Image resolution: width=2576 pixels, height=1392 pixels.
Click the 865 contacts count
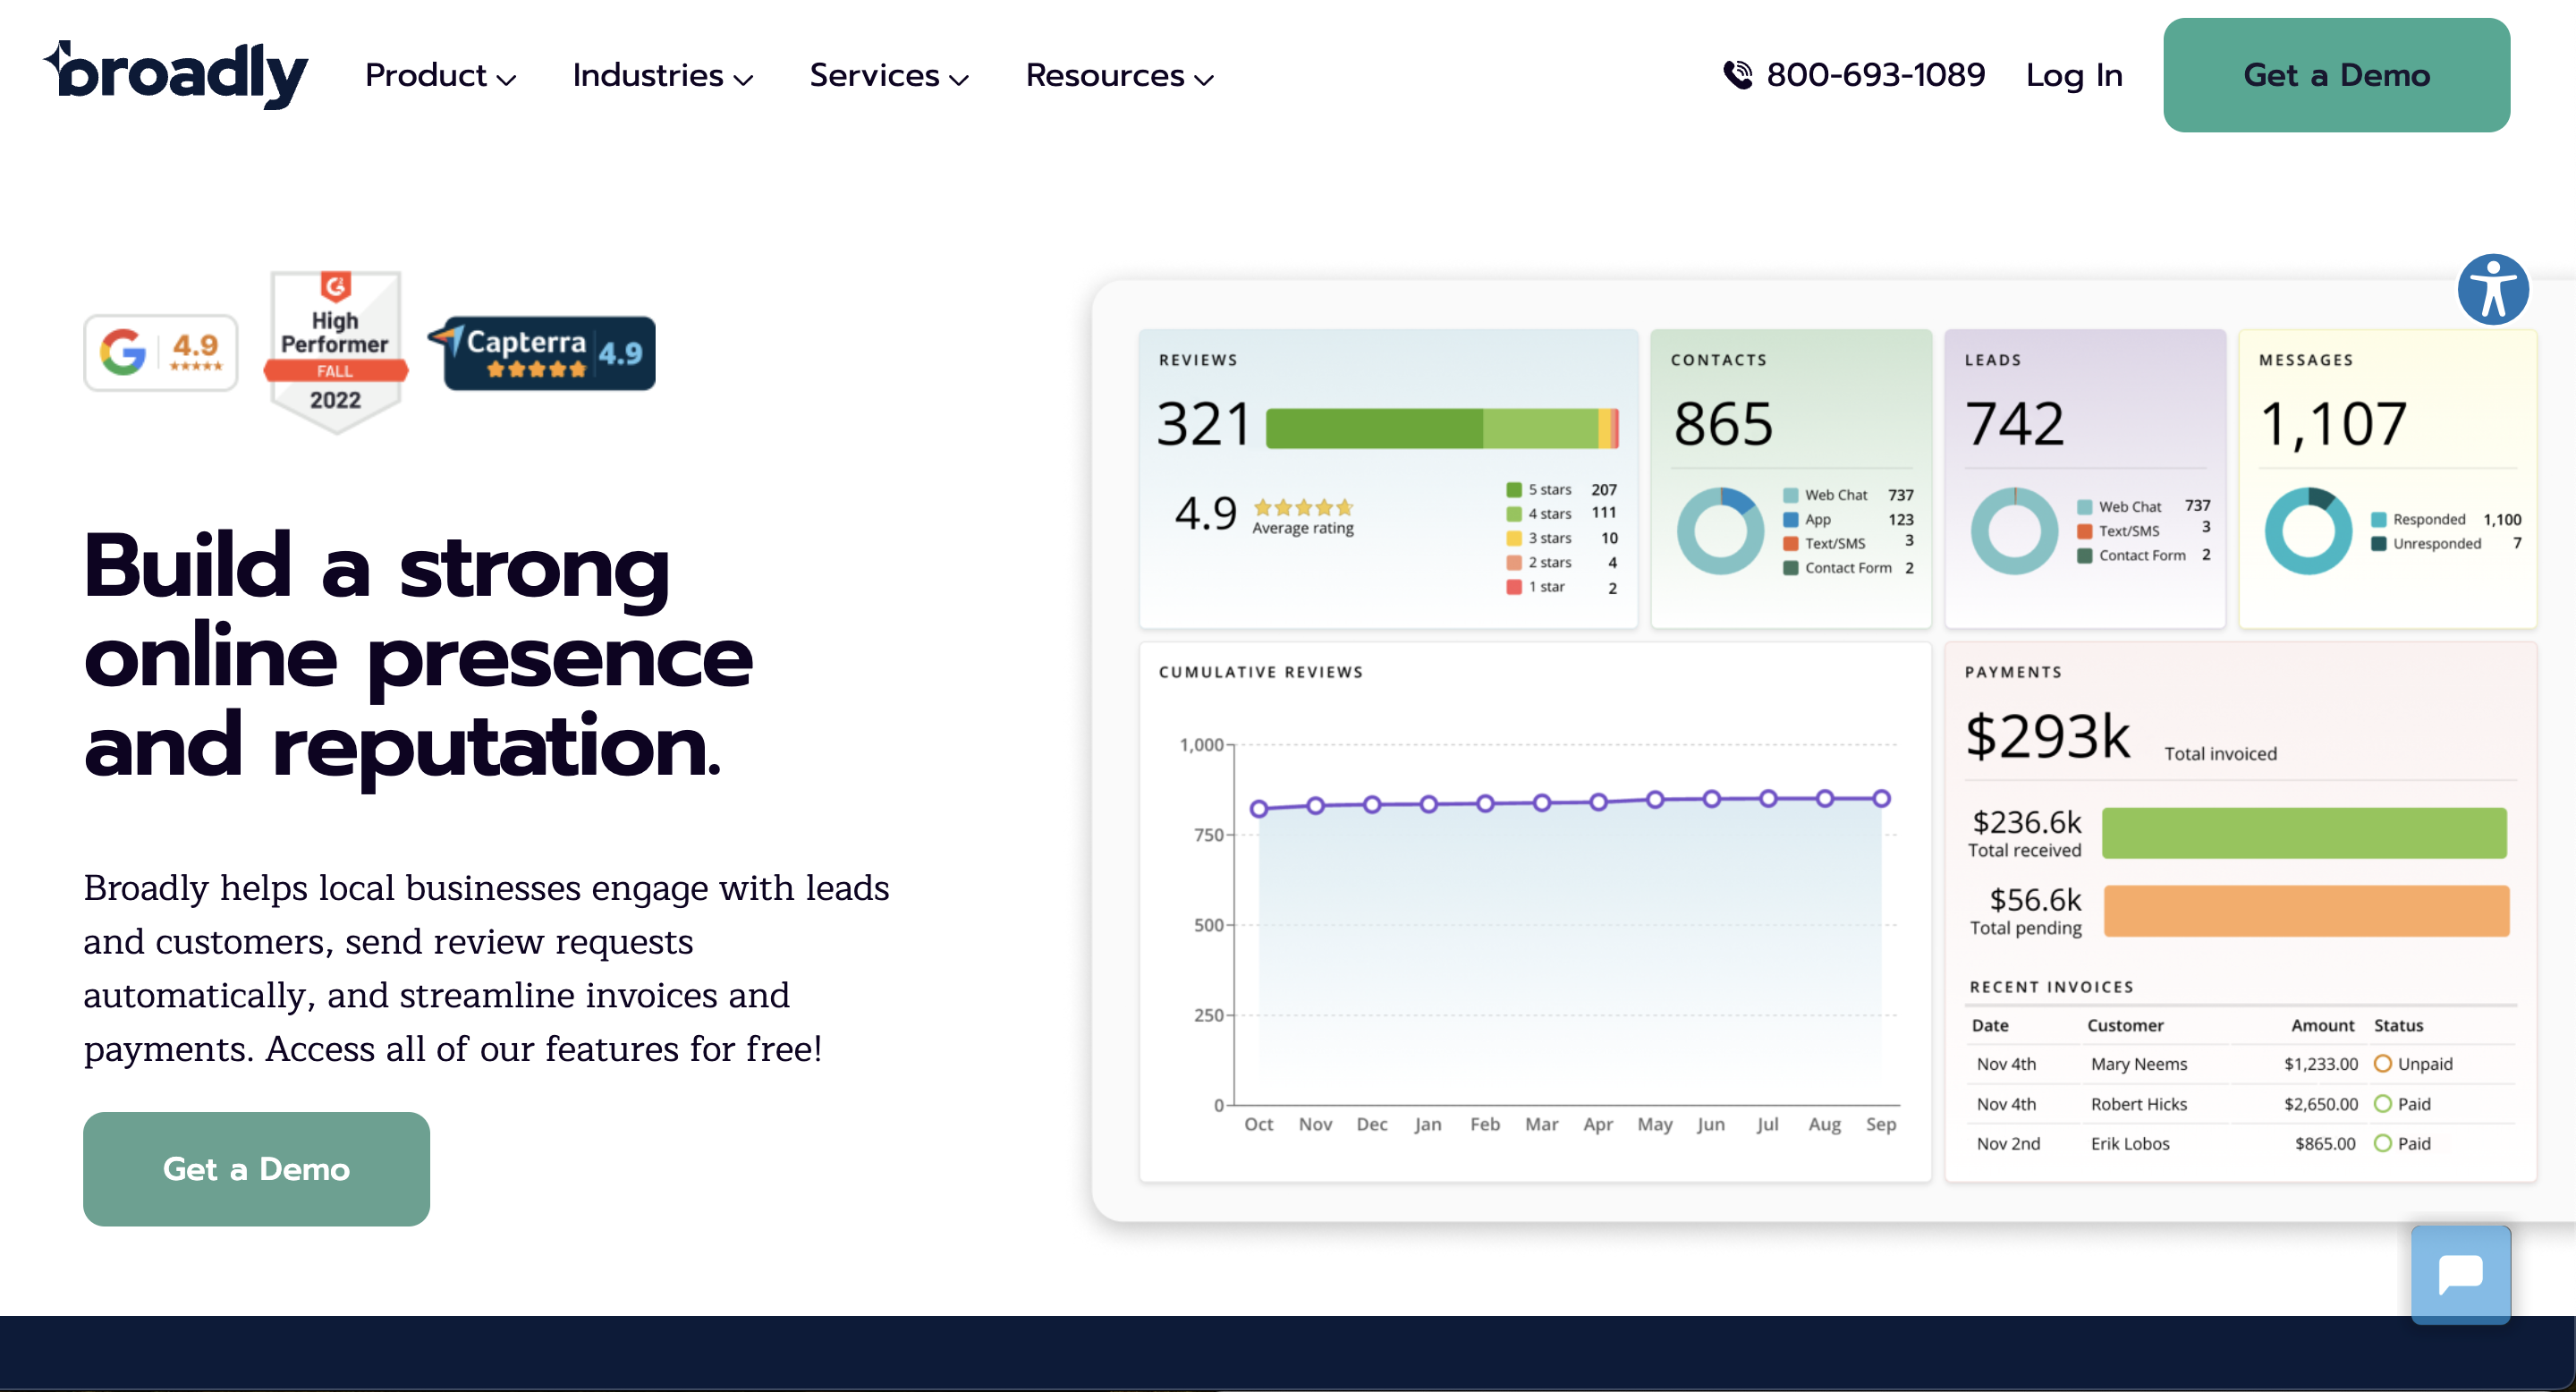click(1723, 424)
